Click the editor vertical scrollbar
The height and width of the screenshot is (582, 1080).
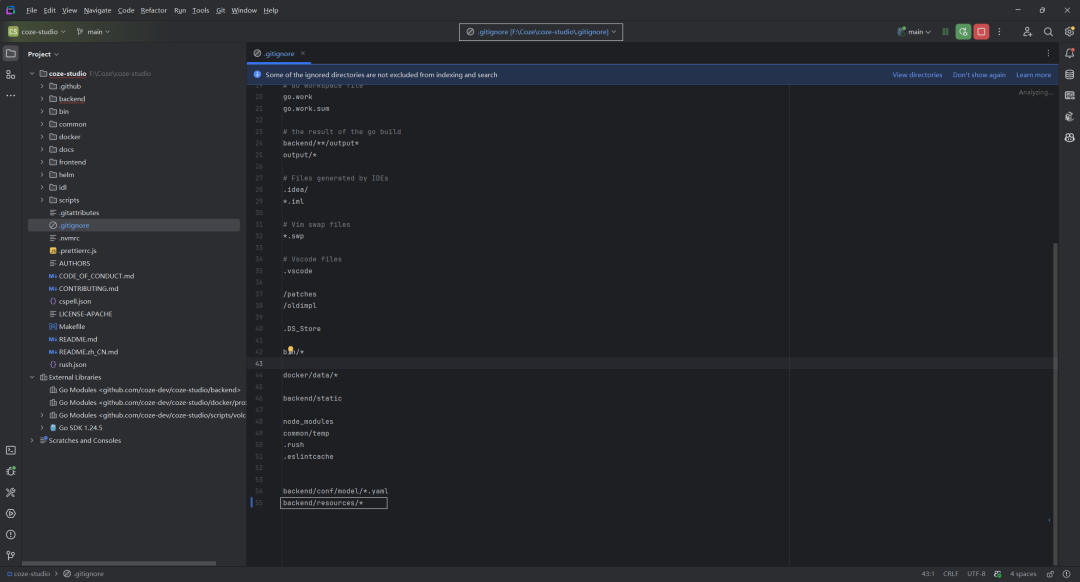1055,404
